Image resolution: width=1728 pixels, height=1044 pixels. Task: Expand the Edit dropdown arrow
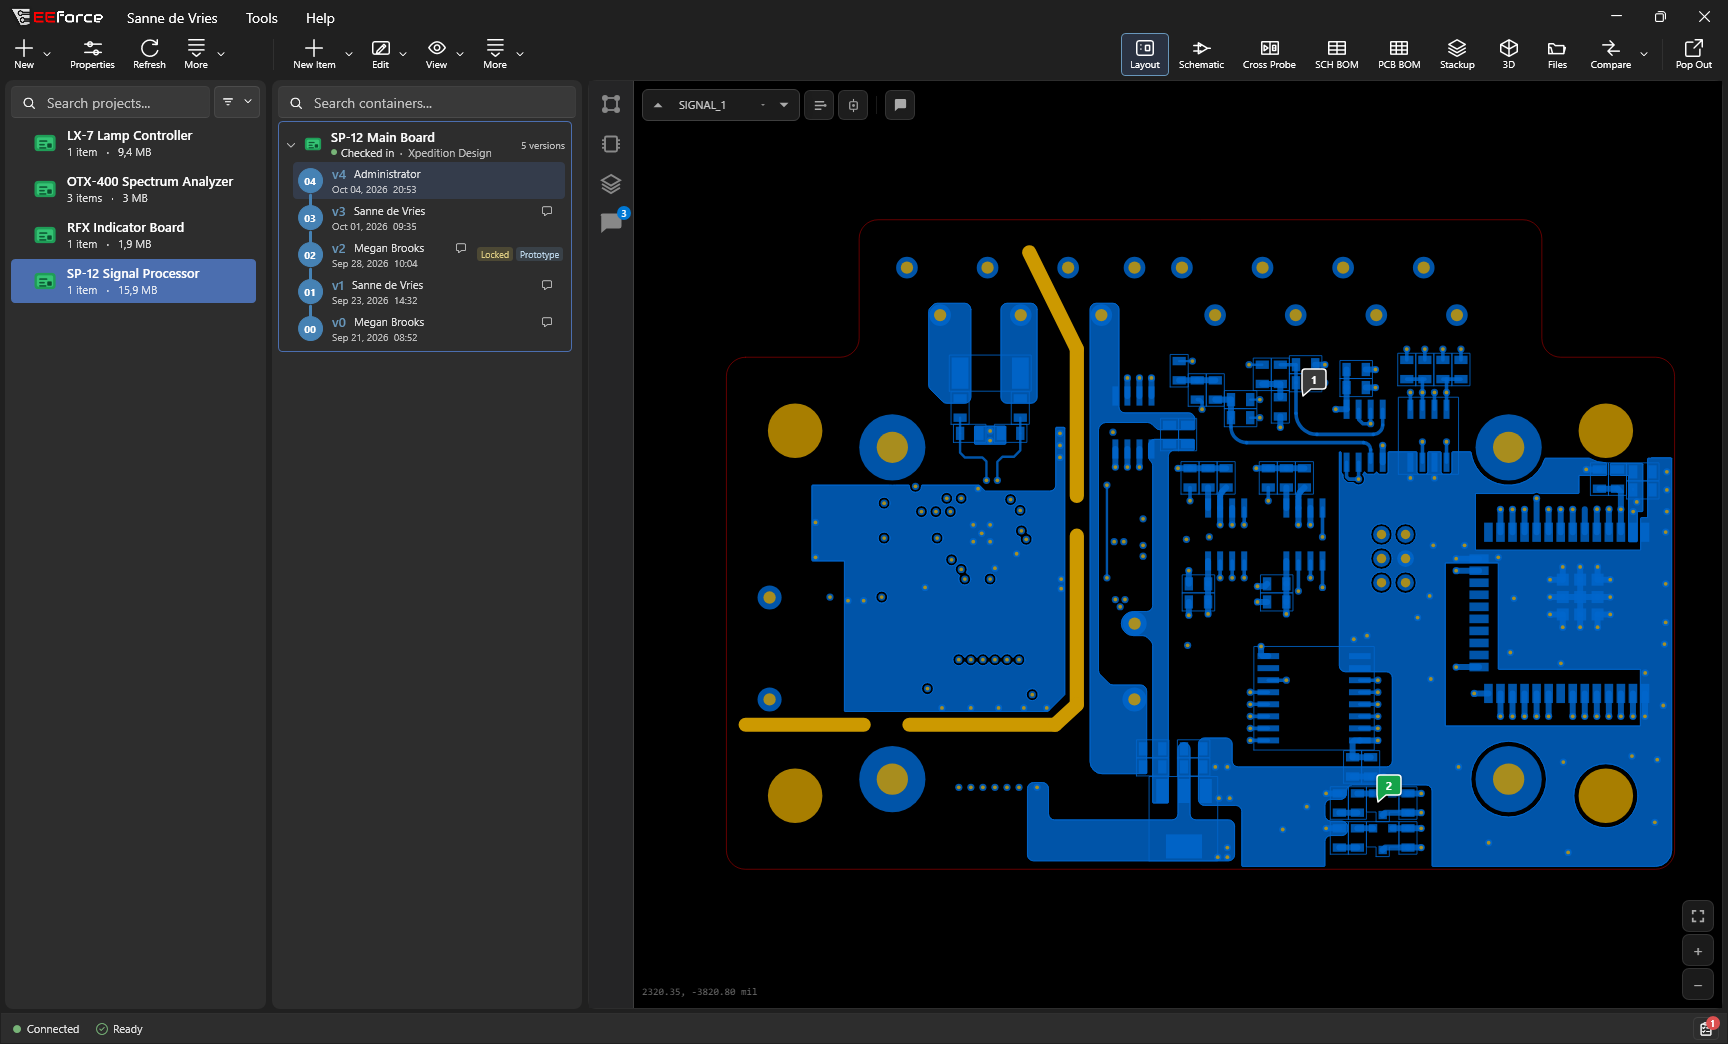(403, 54)
